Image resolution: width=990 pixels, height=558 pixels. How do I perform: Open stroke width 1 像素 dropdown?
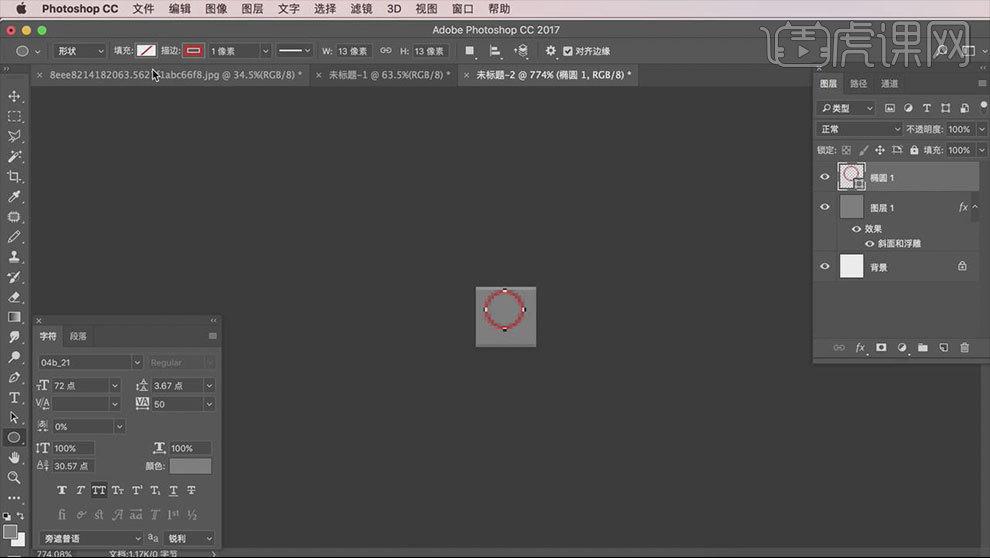(x=265, y=51)
